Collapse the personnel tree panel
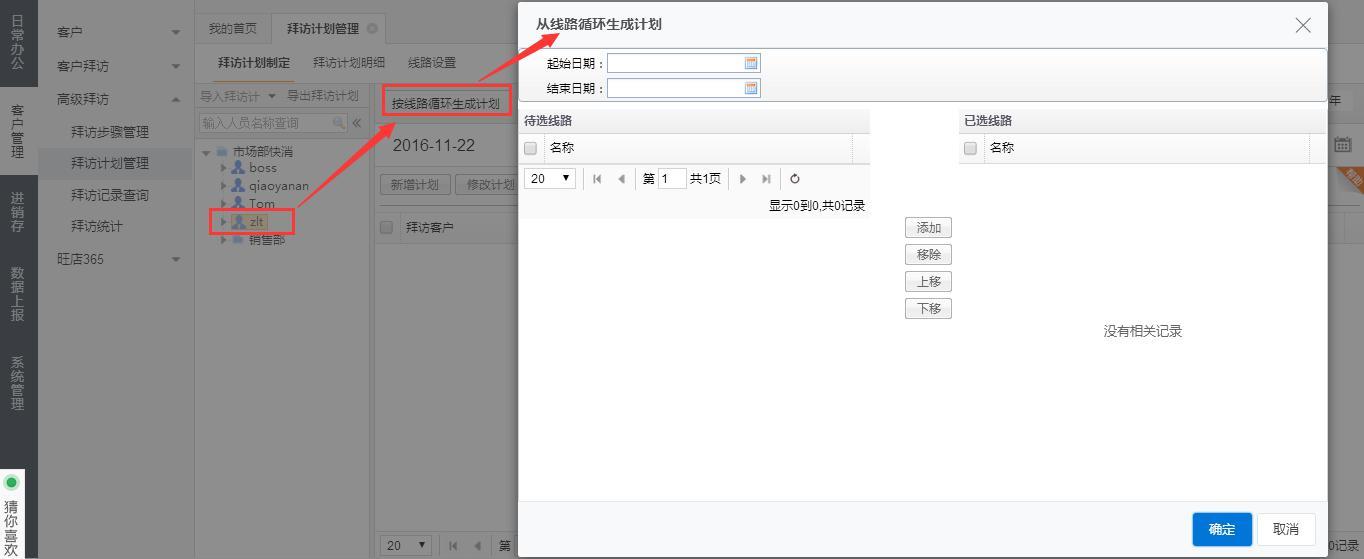This screenshot has width=1364, height=559. tap(356, 123)
